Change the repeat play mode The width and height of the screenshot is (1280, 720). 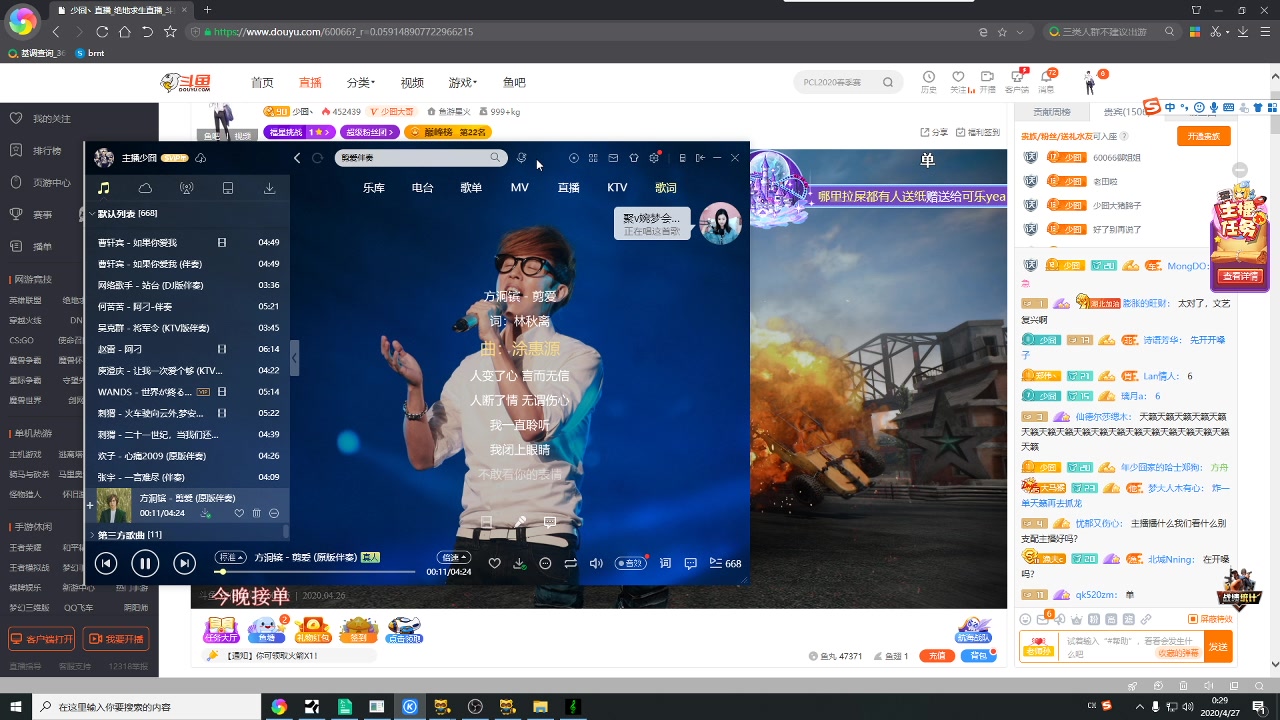570,564
